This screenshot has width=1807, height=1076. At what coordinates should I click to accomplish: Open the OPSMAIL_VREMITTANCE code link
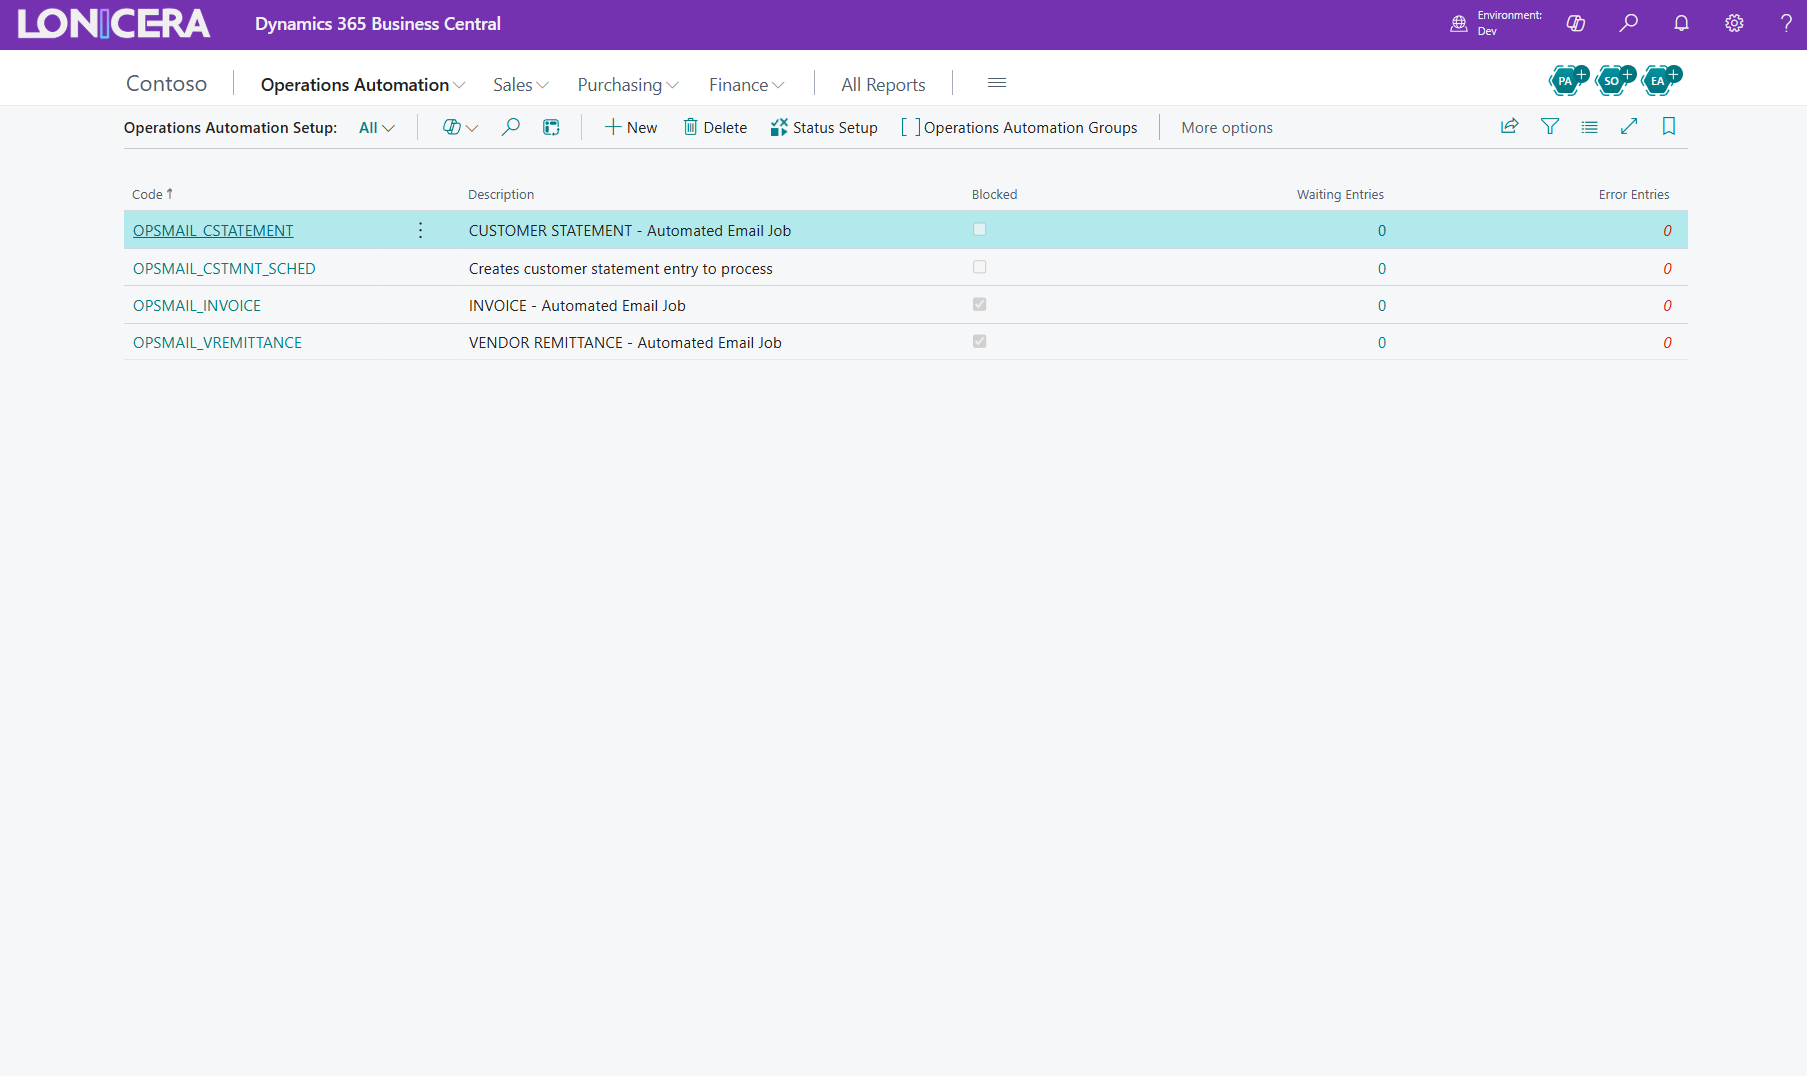tap(217, 343)
